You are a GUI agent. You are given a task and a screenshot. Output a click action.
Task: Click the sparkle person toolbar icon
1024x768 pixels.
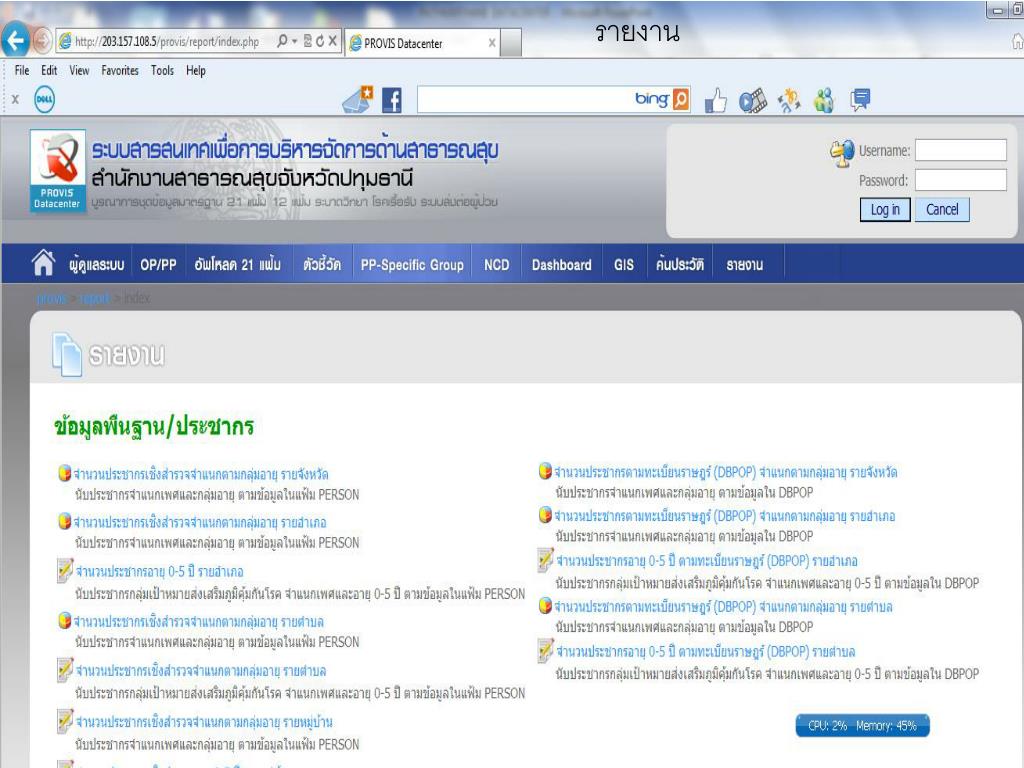coord(789,100)
